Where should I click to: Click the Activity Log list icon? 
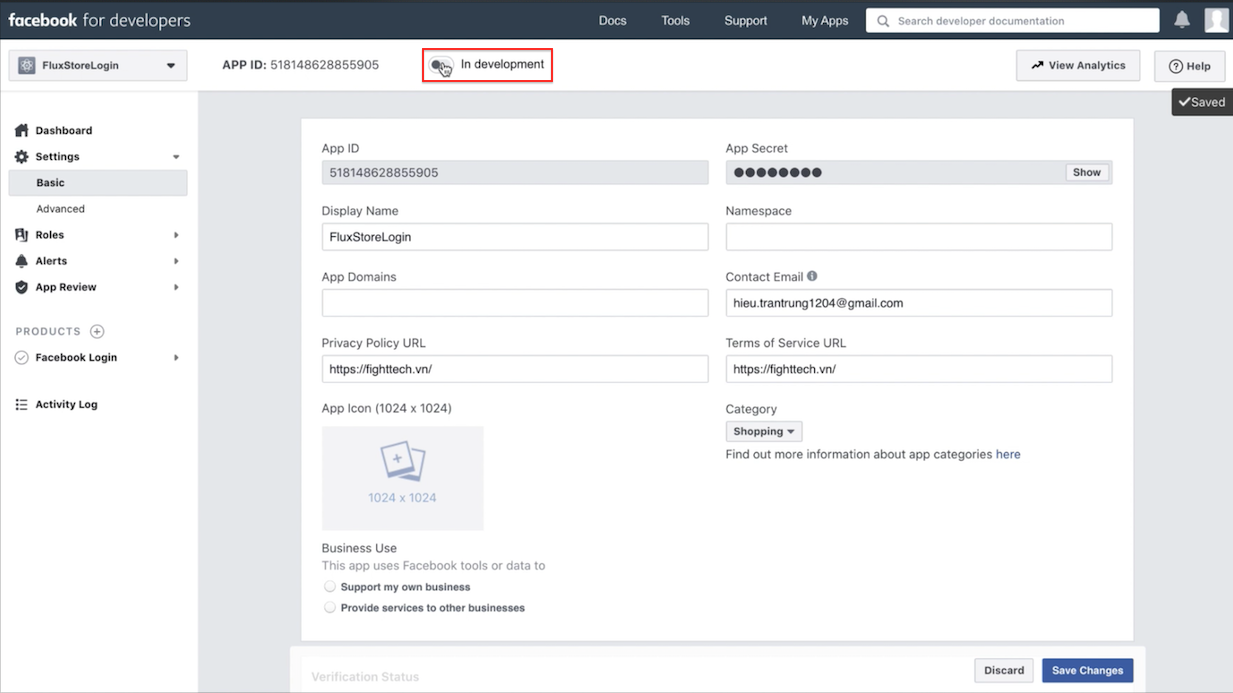tap(22, 405)
